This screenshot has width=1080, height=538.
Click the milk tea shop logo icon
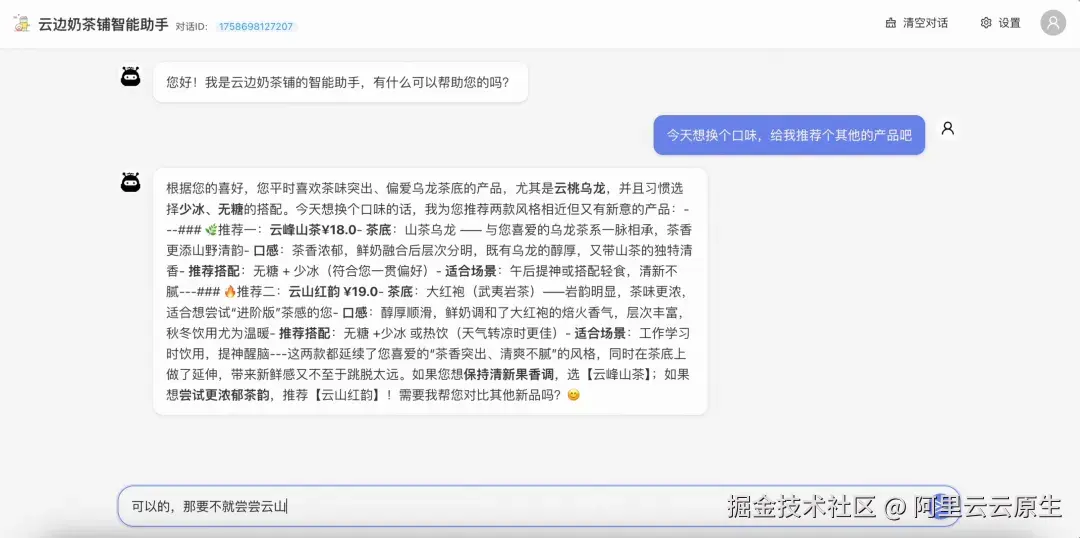pyautogui.click(x=22, y=23)
